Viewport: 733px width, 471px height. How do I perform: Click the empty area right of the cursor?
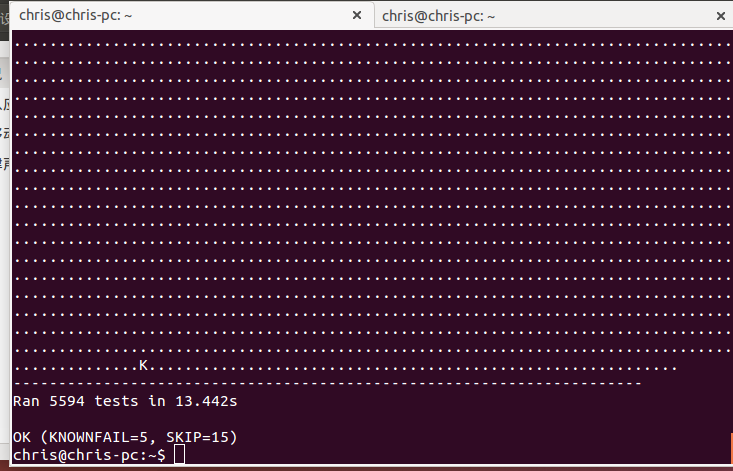point(450,455)
